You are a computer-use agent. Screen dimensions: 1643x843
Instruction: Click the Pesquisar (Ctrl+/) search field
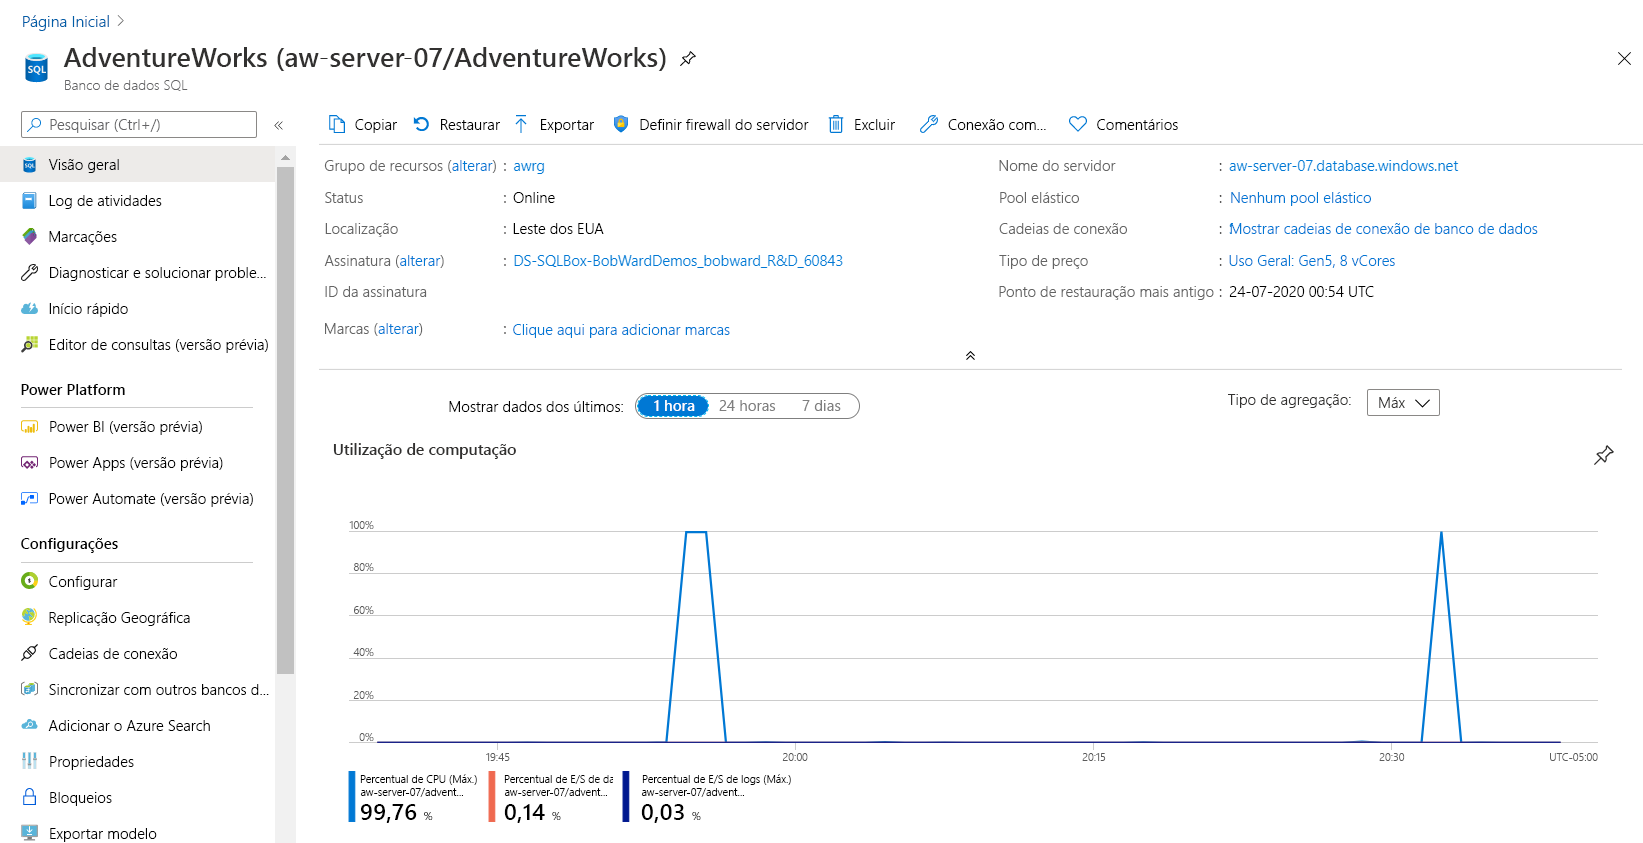[x=139, y=125]
